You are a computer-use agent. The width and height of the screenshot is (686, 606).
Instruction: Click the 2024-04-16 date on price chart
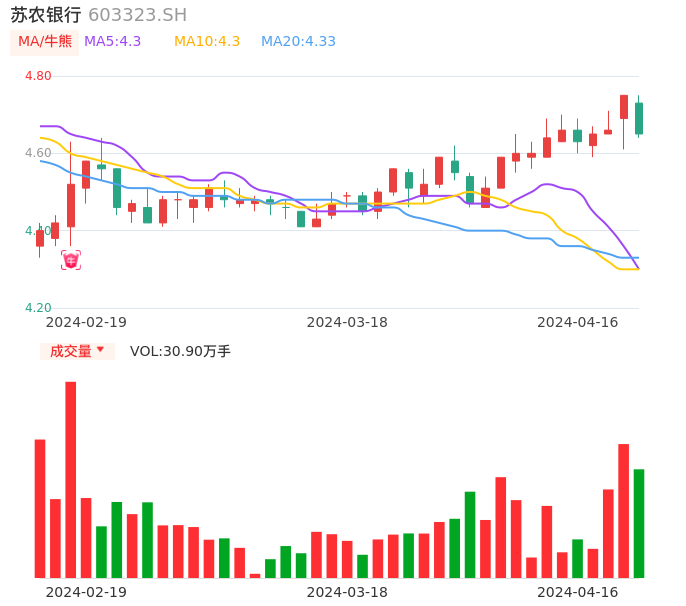578,323
